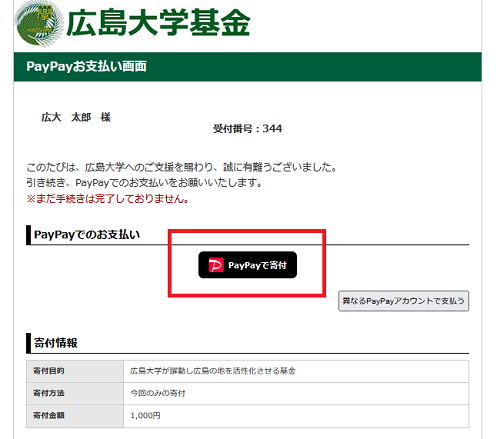Click the line 引き続き、PayPayでのお支払いをお願いいたします。
The image size is (500, 439).
145,183
